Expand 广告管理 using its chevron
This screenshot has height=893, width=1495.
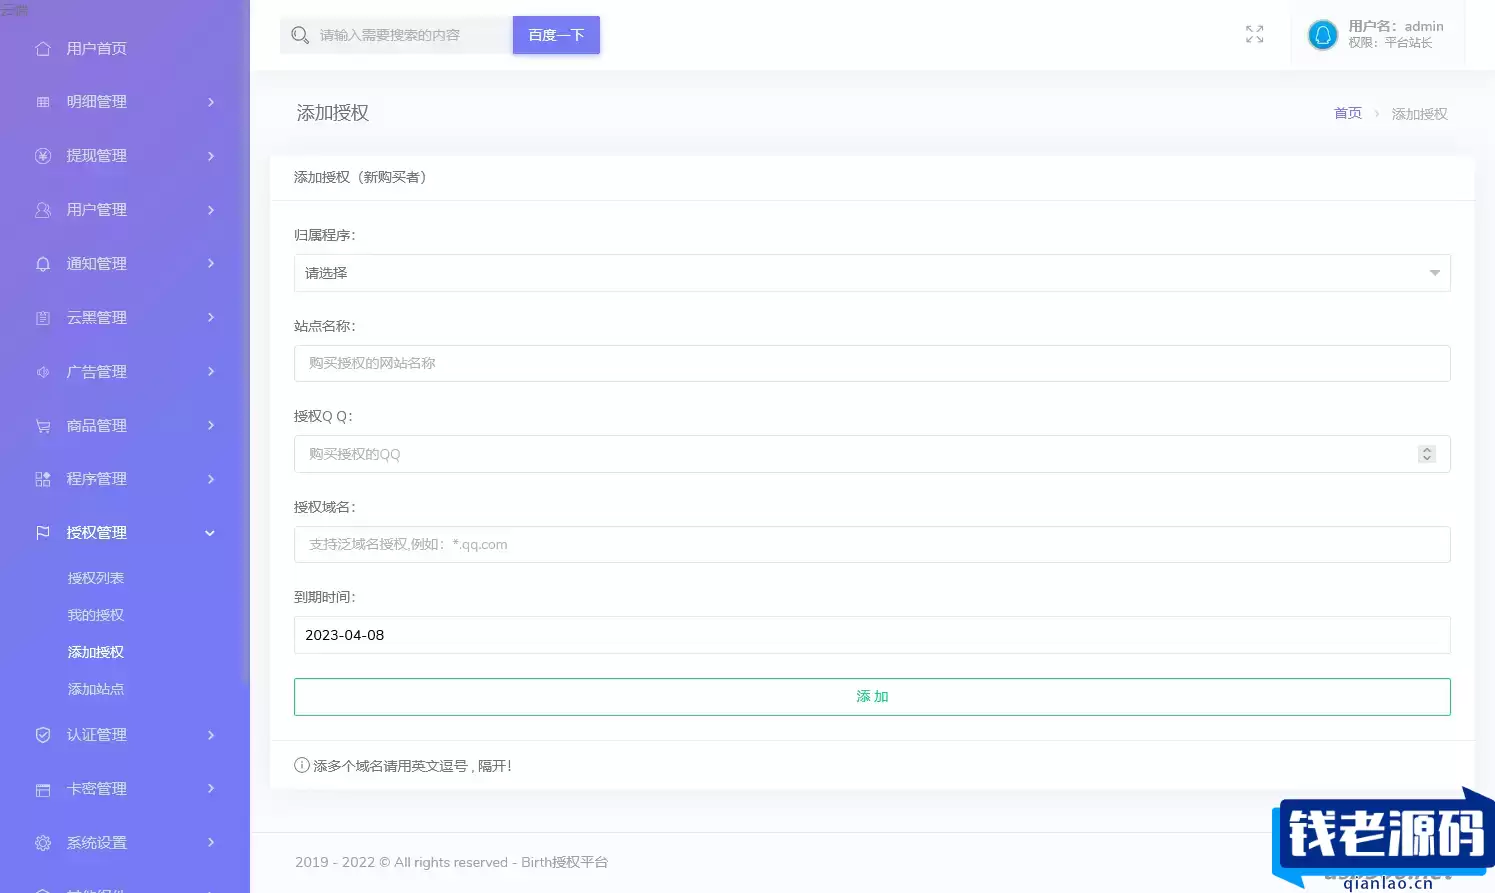[211, 371]
